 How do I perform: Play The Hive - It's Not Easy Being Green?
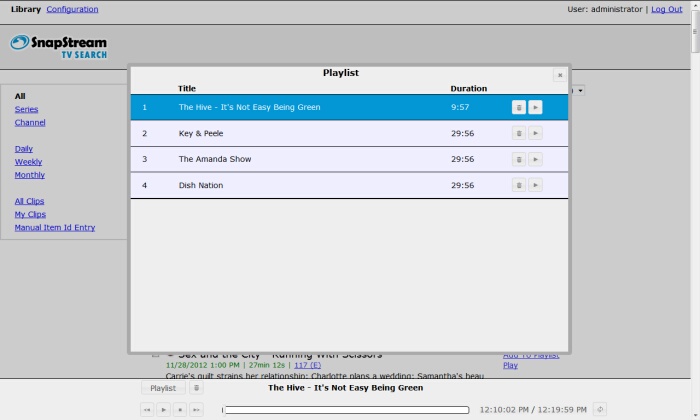[x=535, y=108]
